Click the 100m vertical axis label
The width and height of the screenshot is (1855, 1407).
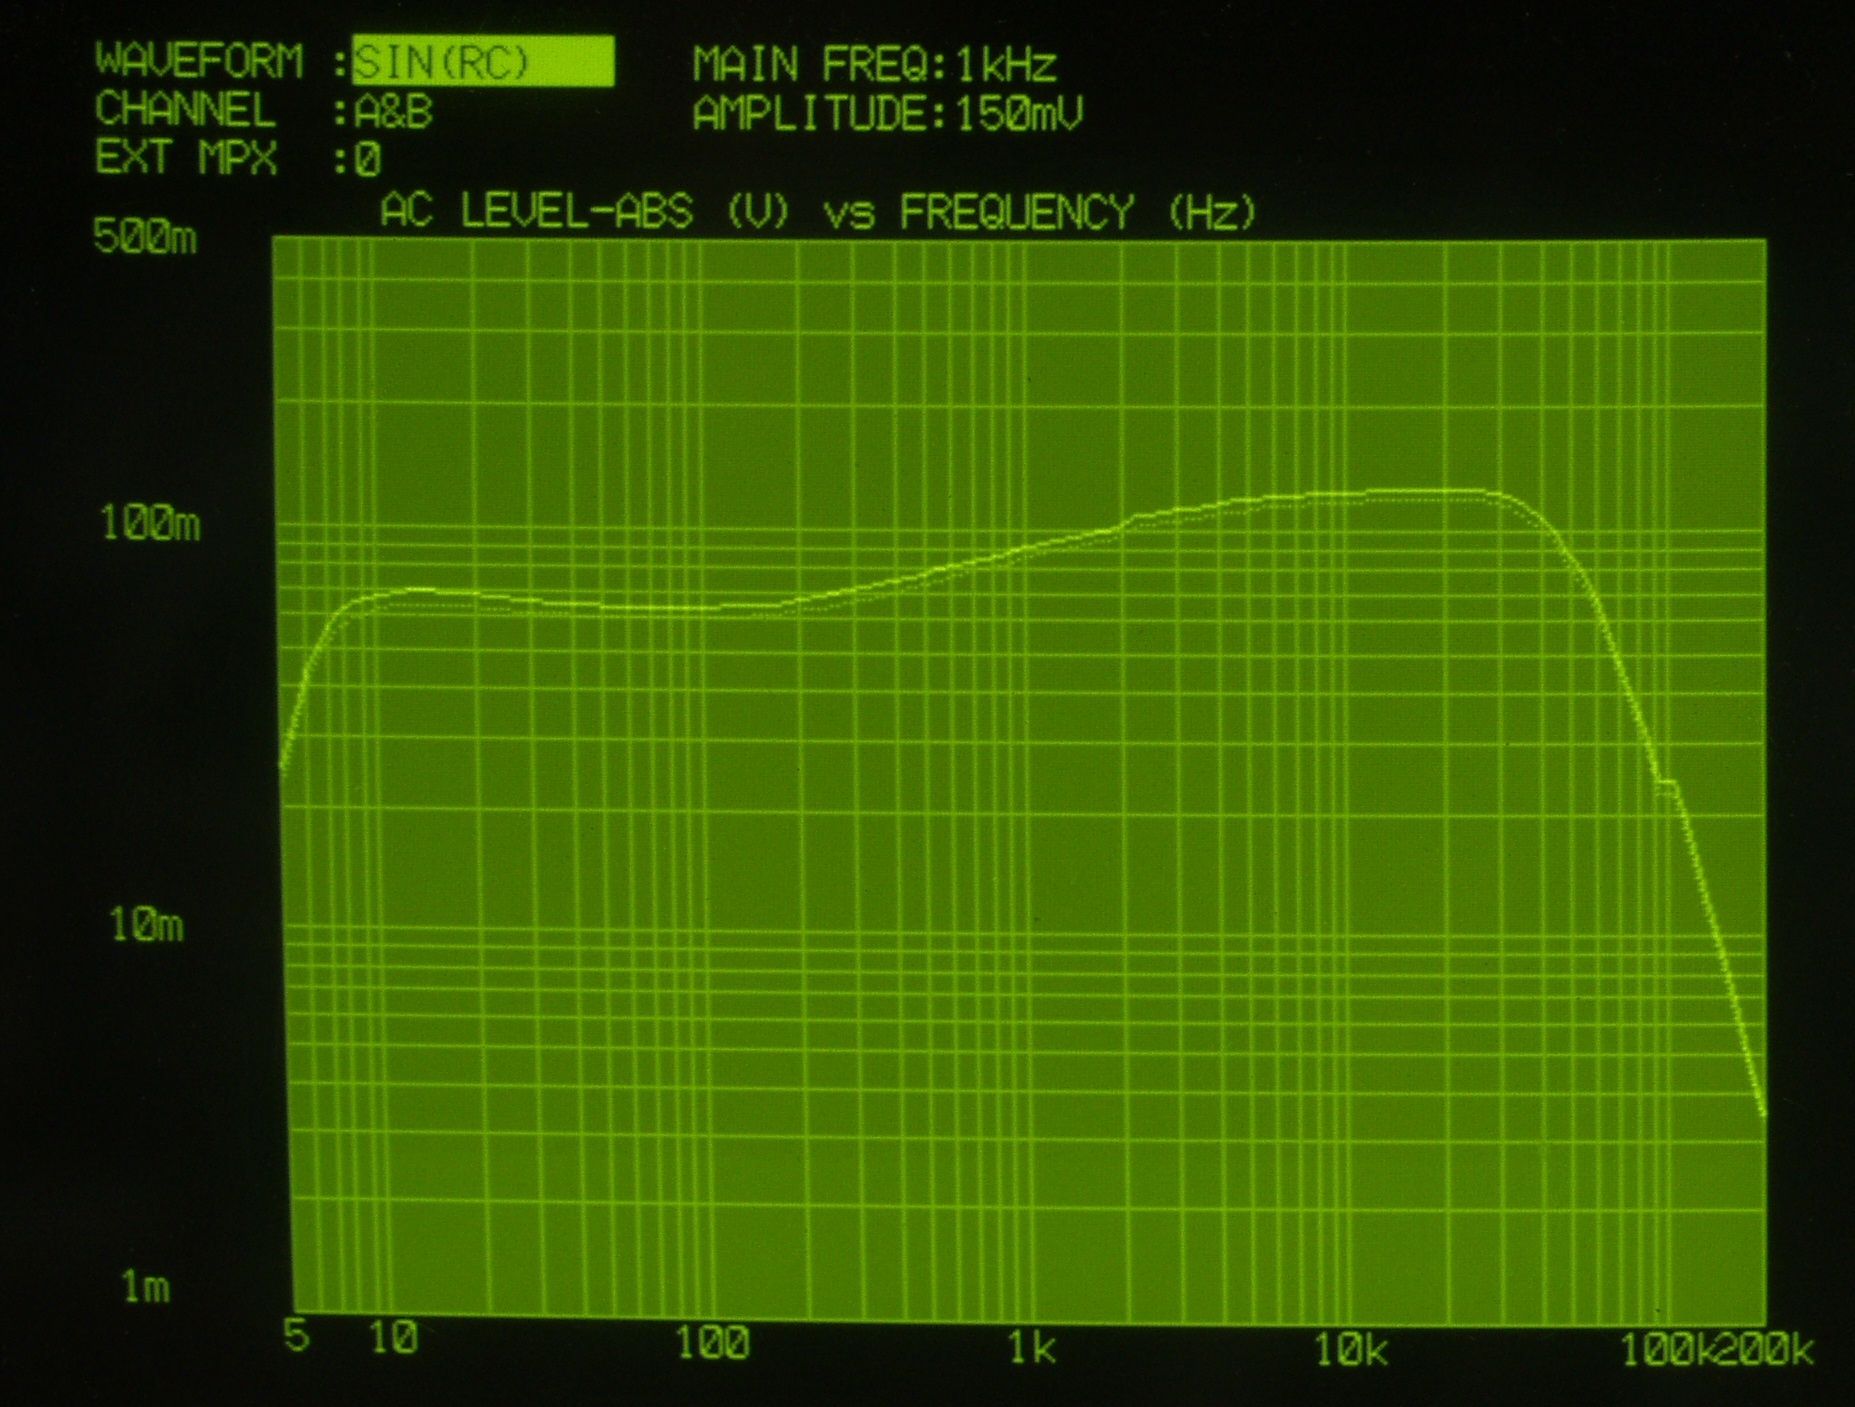[150, 523]
